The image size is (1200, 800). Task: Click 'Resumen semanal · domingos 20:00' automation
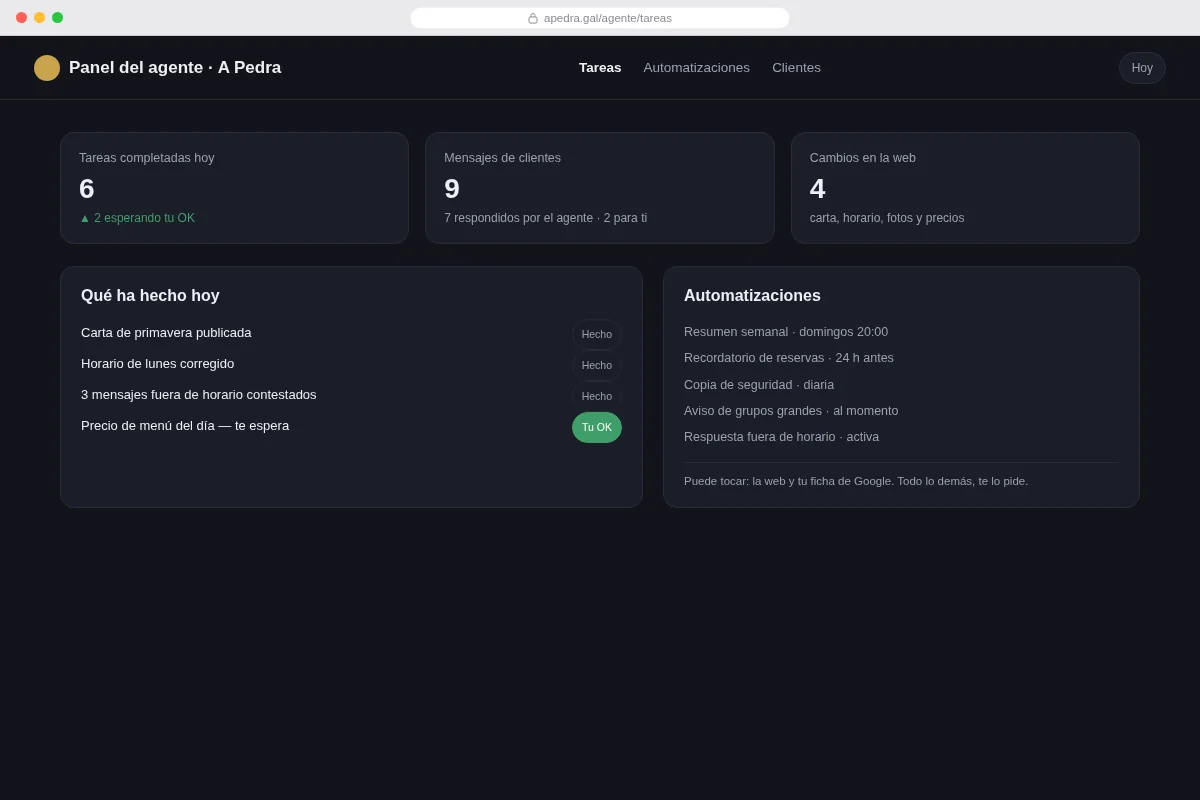point(786,332)
